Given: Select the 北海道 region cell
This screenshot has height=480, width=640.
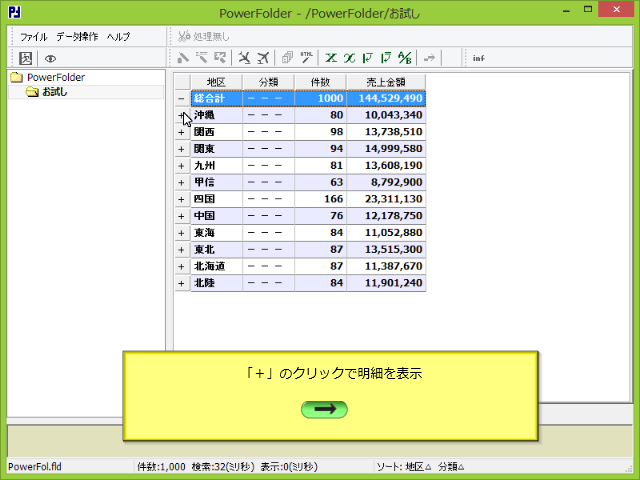Looking at the screenshot, I should click(x=217, y=267).
